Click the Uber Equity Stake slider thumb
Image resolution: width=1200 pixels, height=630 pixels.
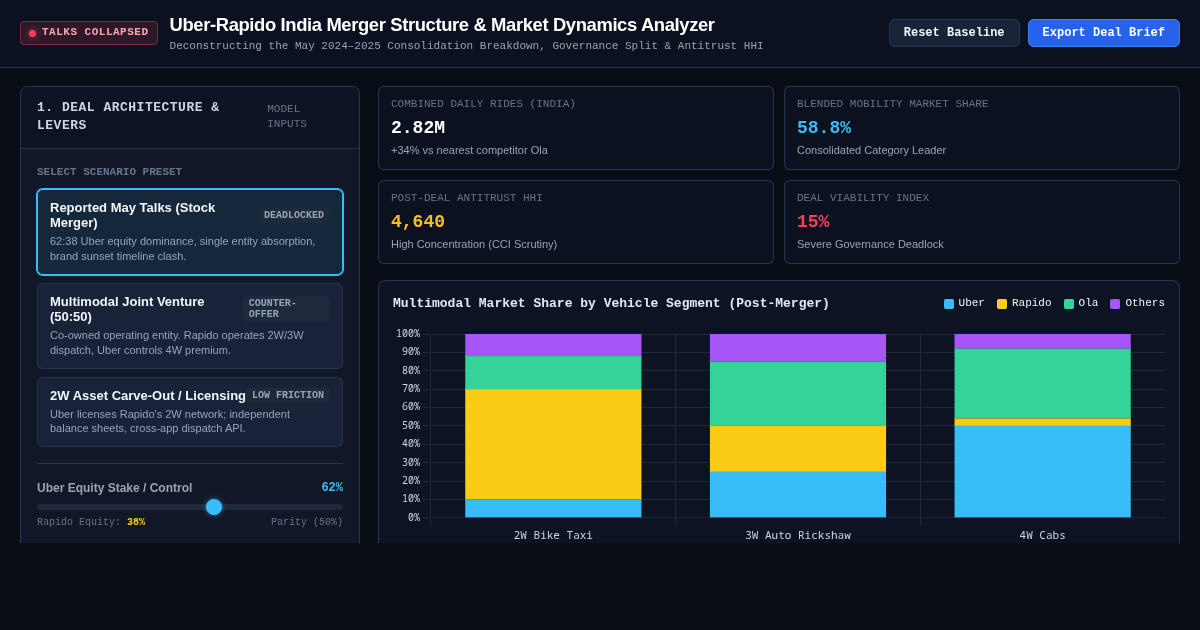214,507
